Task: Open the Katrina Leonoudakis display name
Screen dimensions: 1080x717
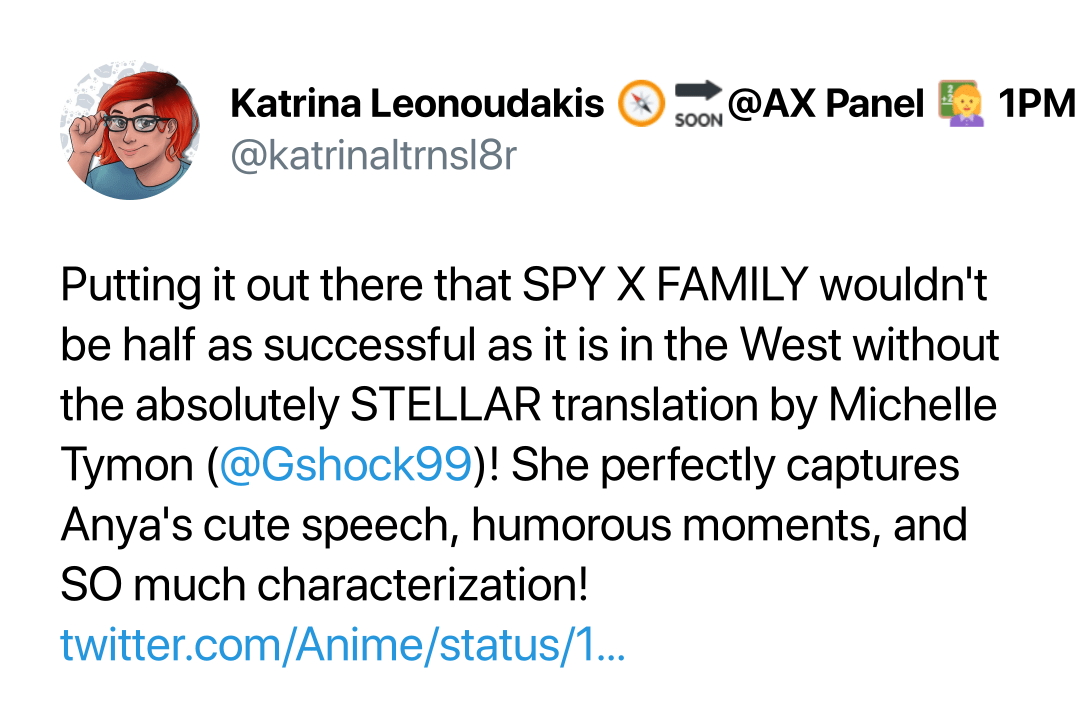Action: [417, 104]
